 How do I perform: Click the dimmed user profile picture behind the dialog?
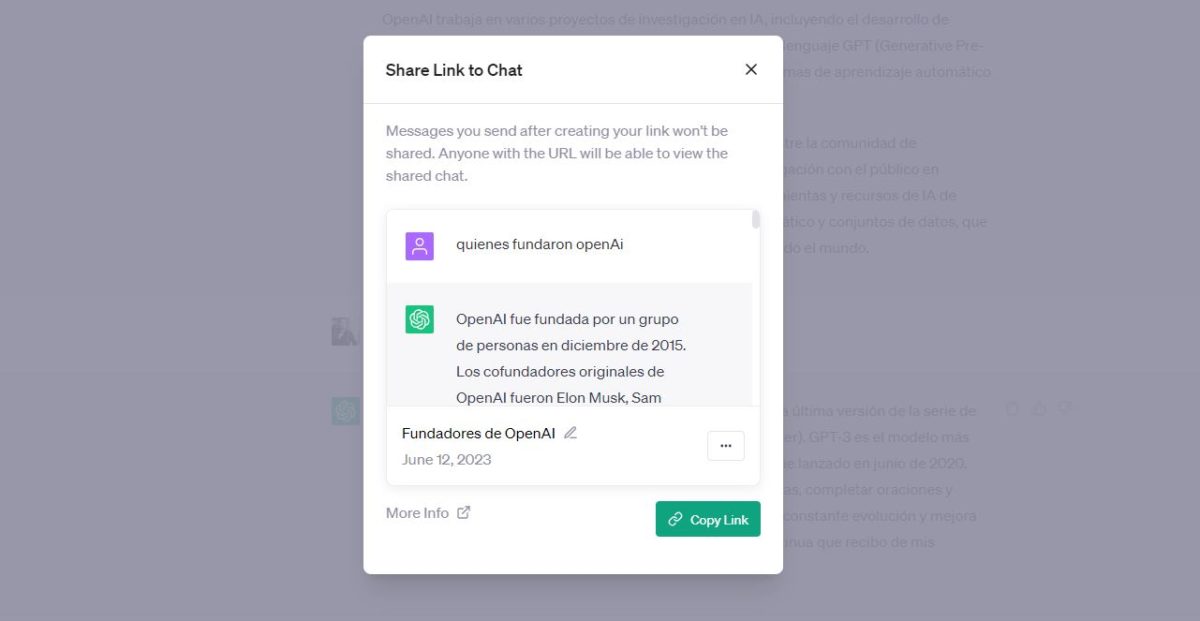click(345, 331)
